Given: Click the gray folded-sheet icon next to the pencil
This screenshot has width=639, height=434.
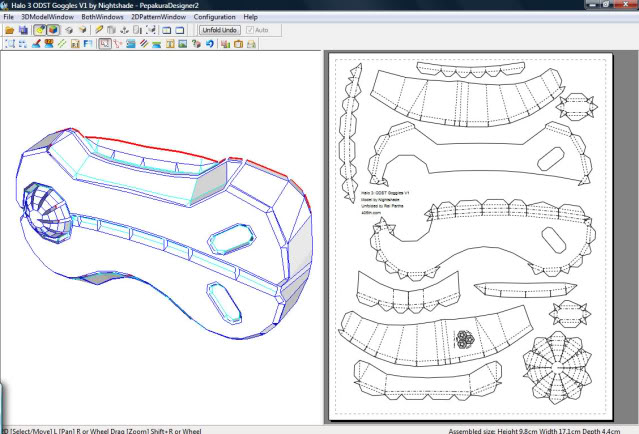Looking at the screenshot, I should pyautogui.click(x=111, y=30).
